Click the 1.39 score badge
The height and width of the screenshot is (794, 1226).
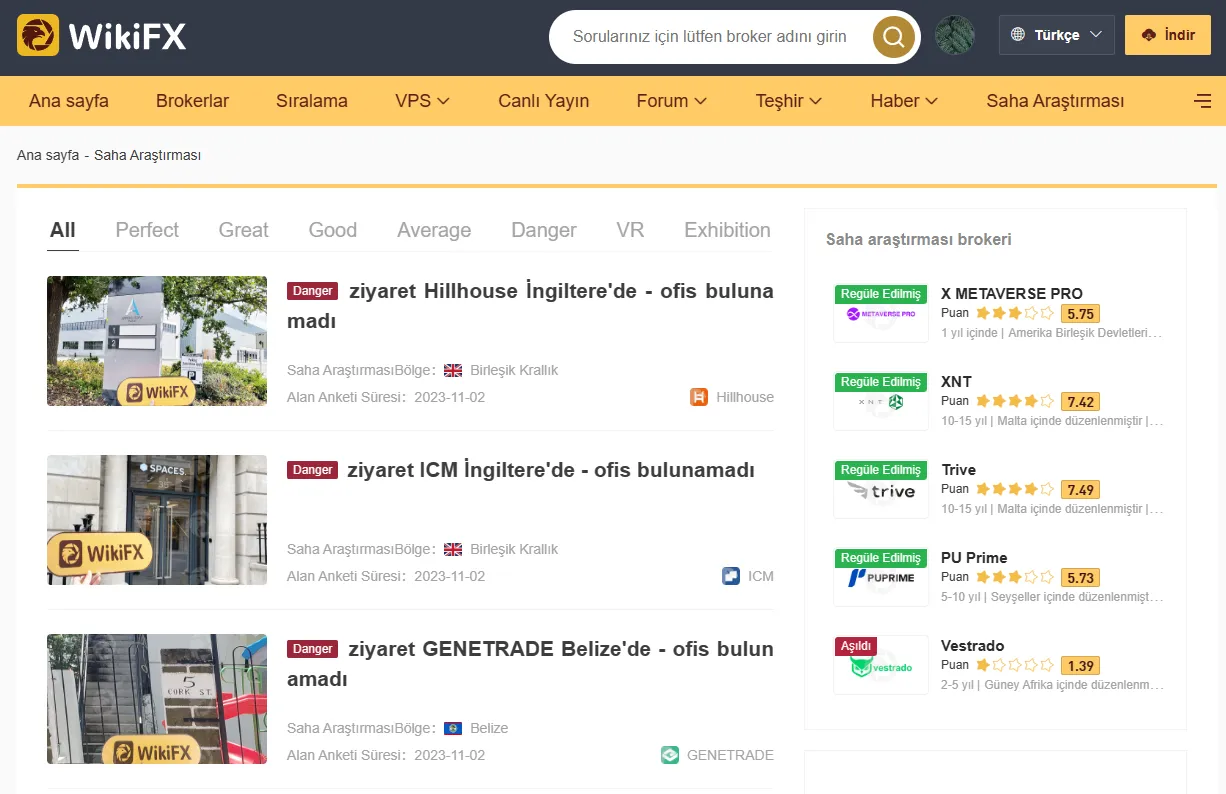[x=1080, y=665]
